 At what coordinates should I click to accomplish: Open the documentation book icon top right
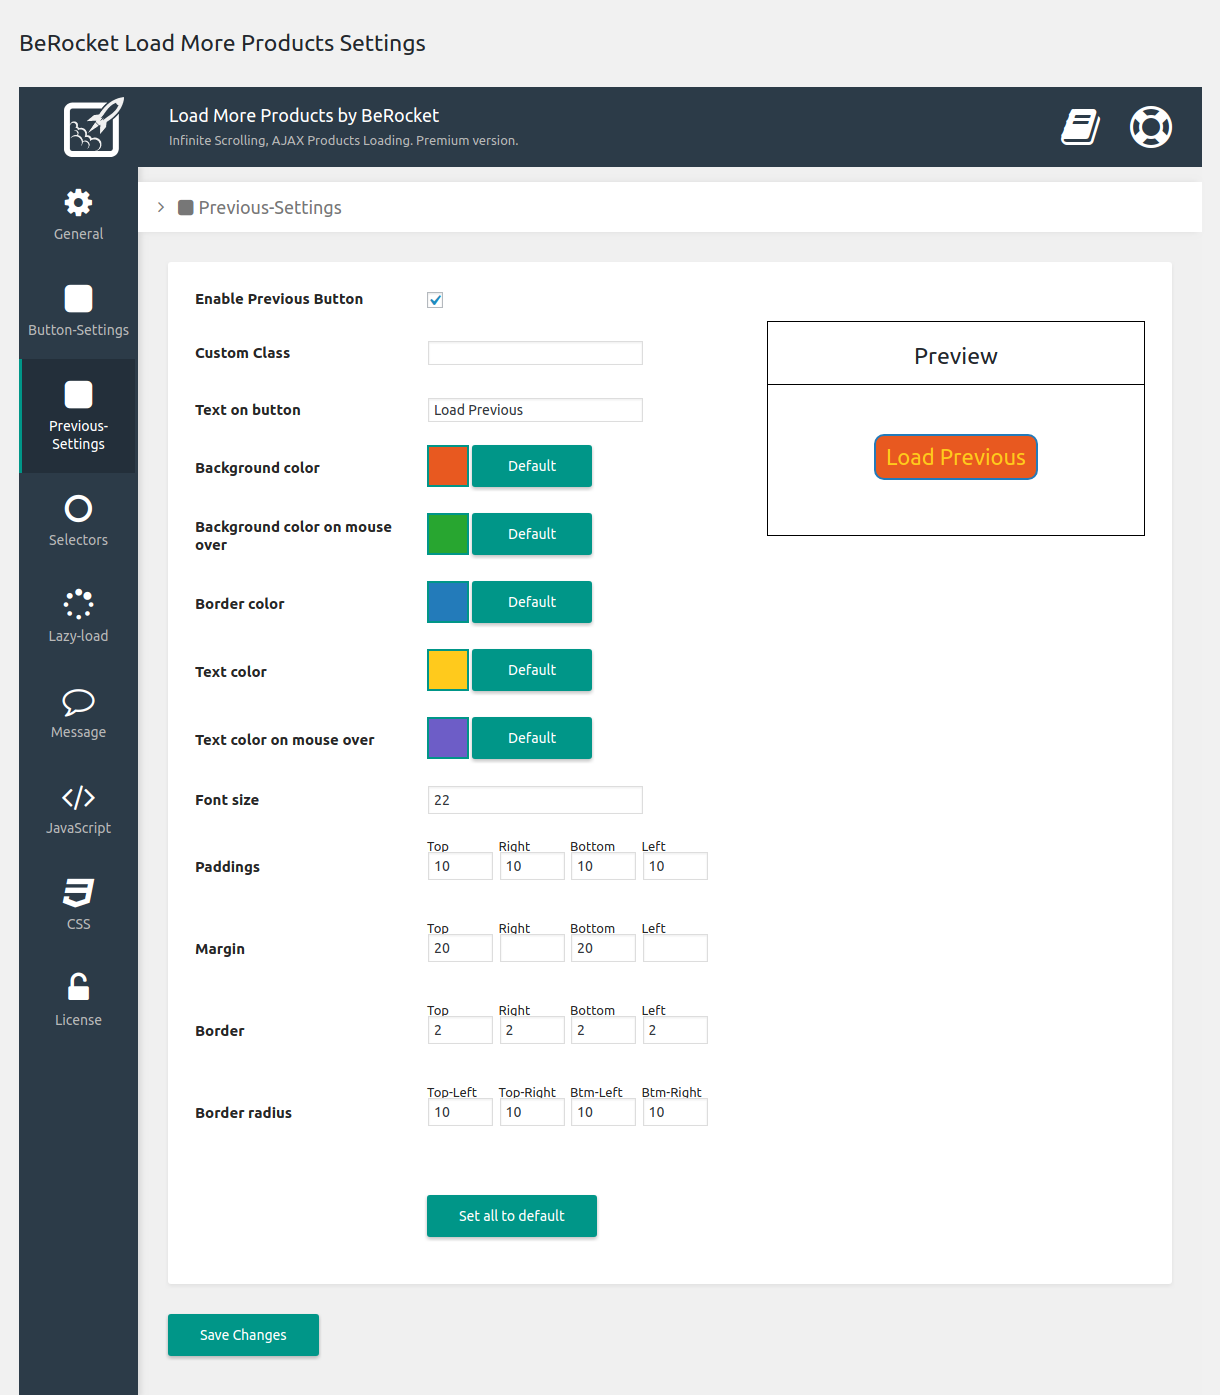pos(1080,127)
